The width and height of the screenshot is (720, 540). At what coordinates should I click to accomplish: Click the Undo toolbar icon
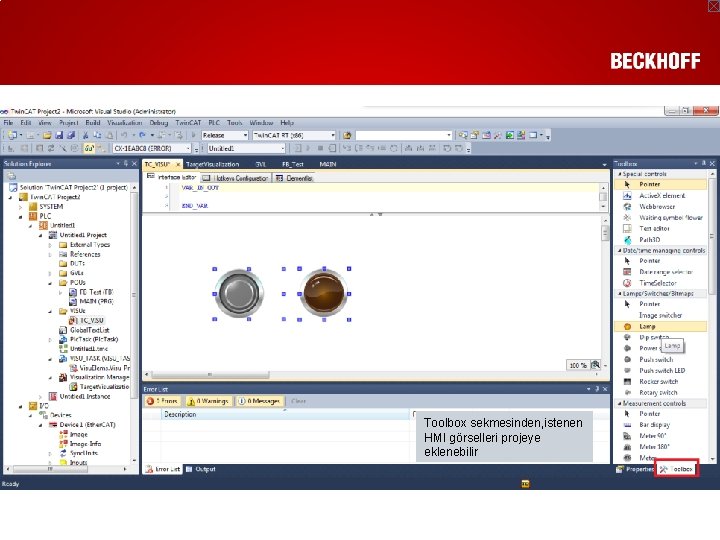pyautogui.click(x=124, y=135)
